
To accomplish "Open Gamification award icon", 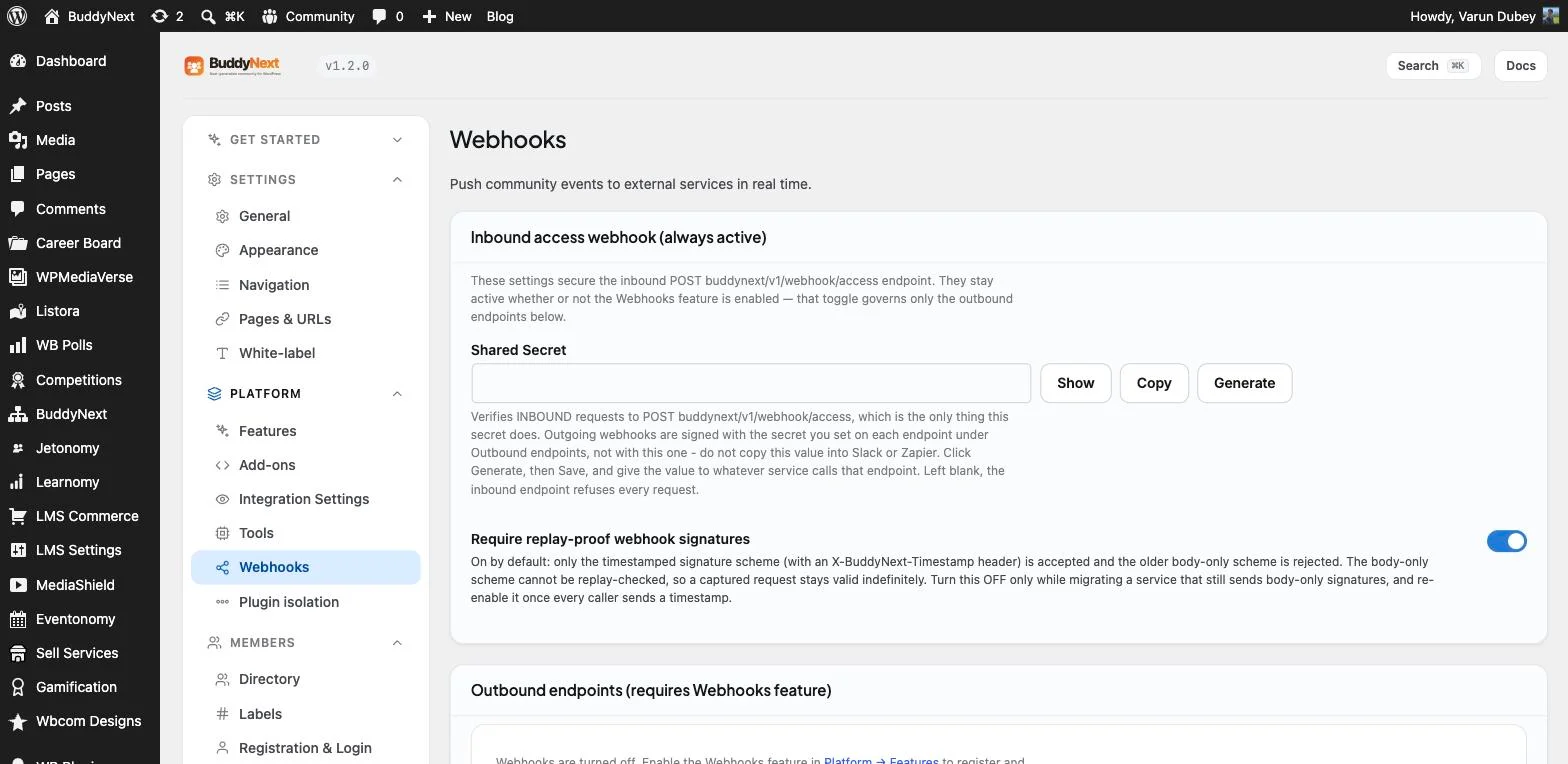I will pyautogui.click(x=17, y=687).
